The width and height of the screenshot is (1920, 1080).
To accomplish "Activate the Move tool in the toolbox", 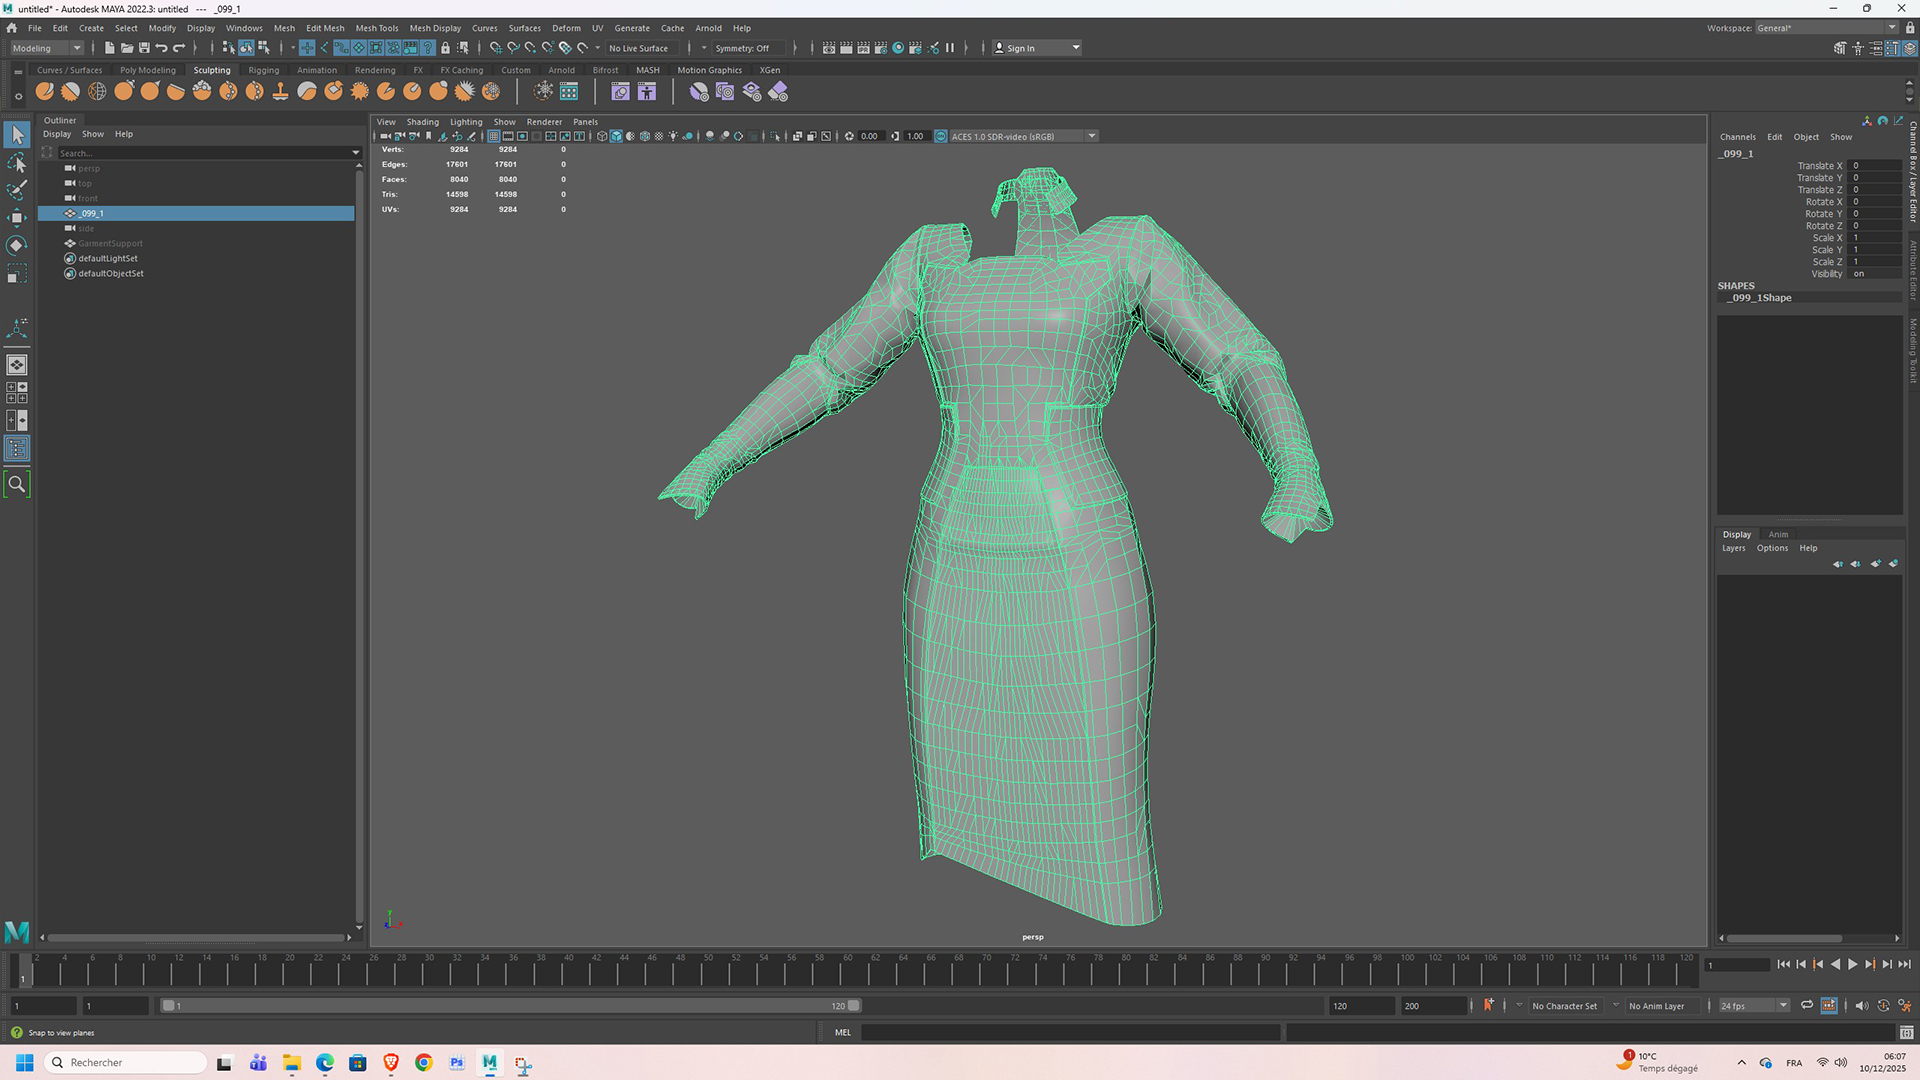I will tap(17, 218).
